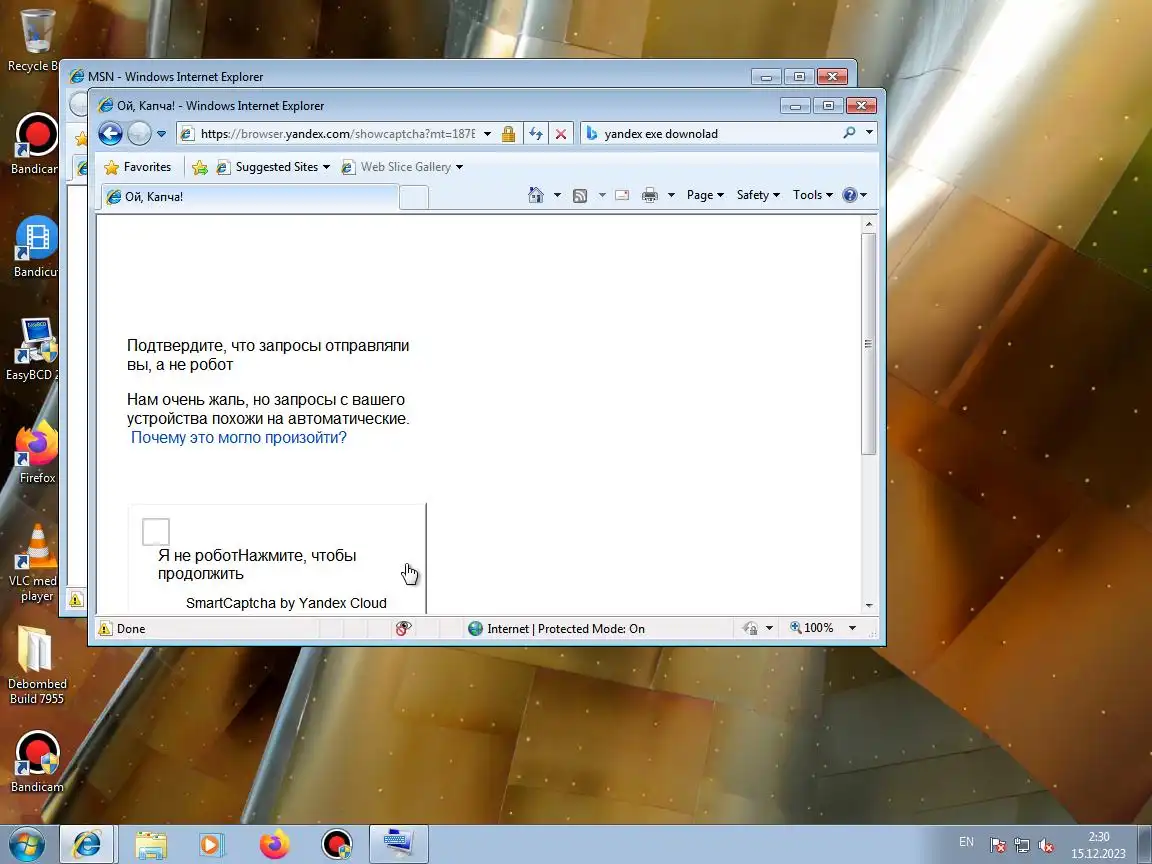
Task: Click the taskbar clock showing 2:30
Action: (1098, 845)
